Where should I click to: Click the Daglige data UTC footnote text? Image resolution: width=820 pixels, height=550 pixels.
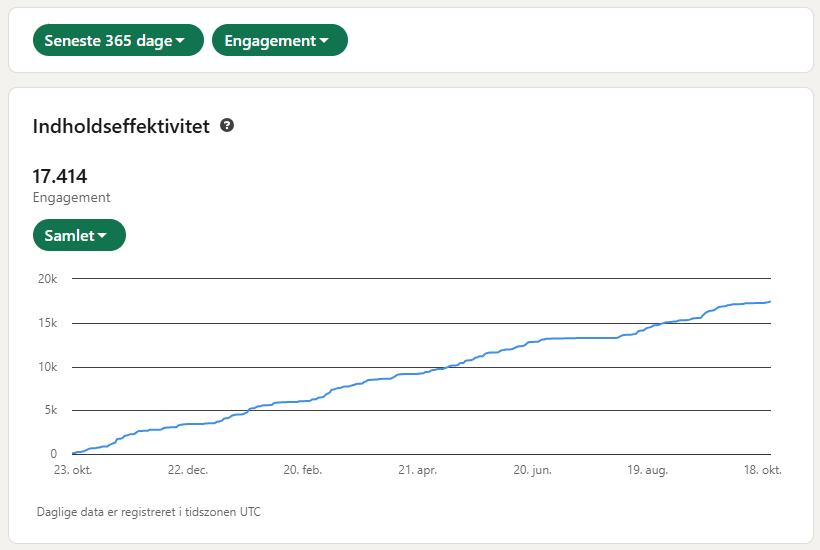[x=149, y=512]
